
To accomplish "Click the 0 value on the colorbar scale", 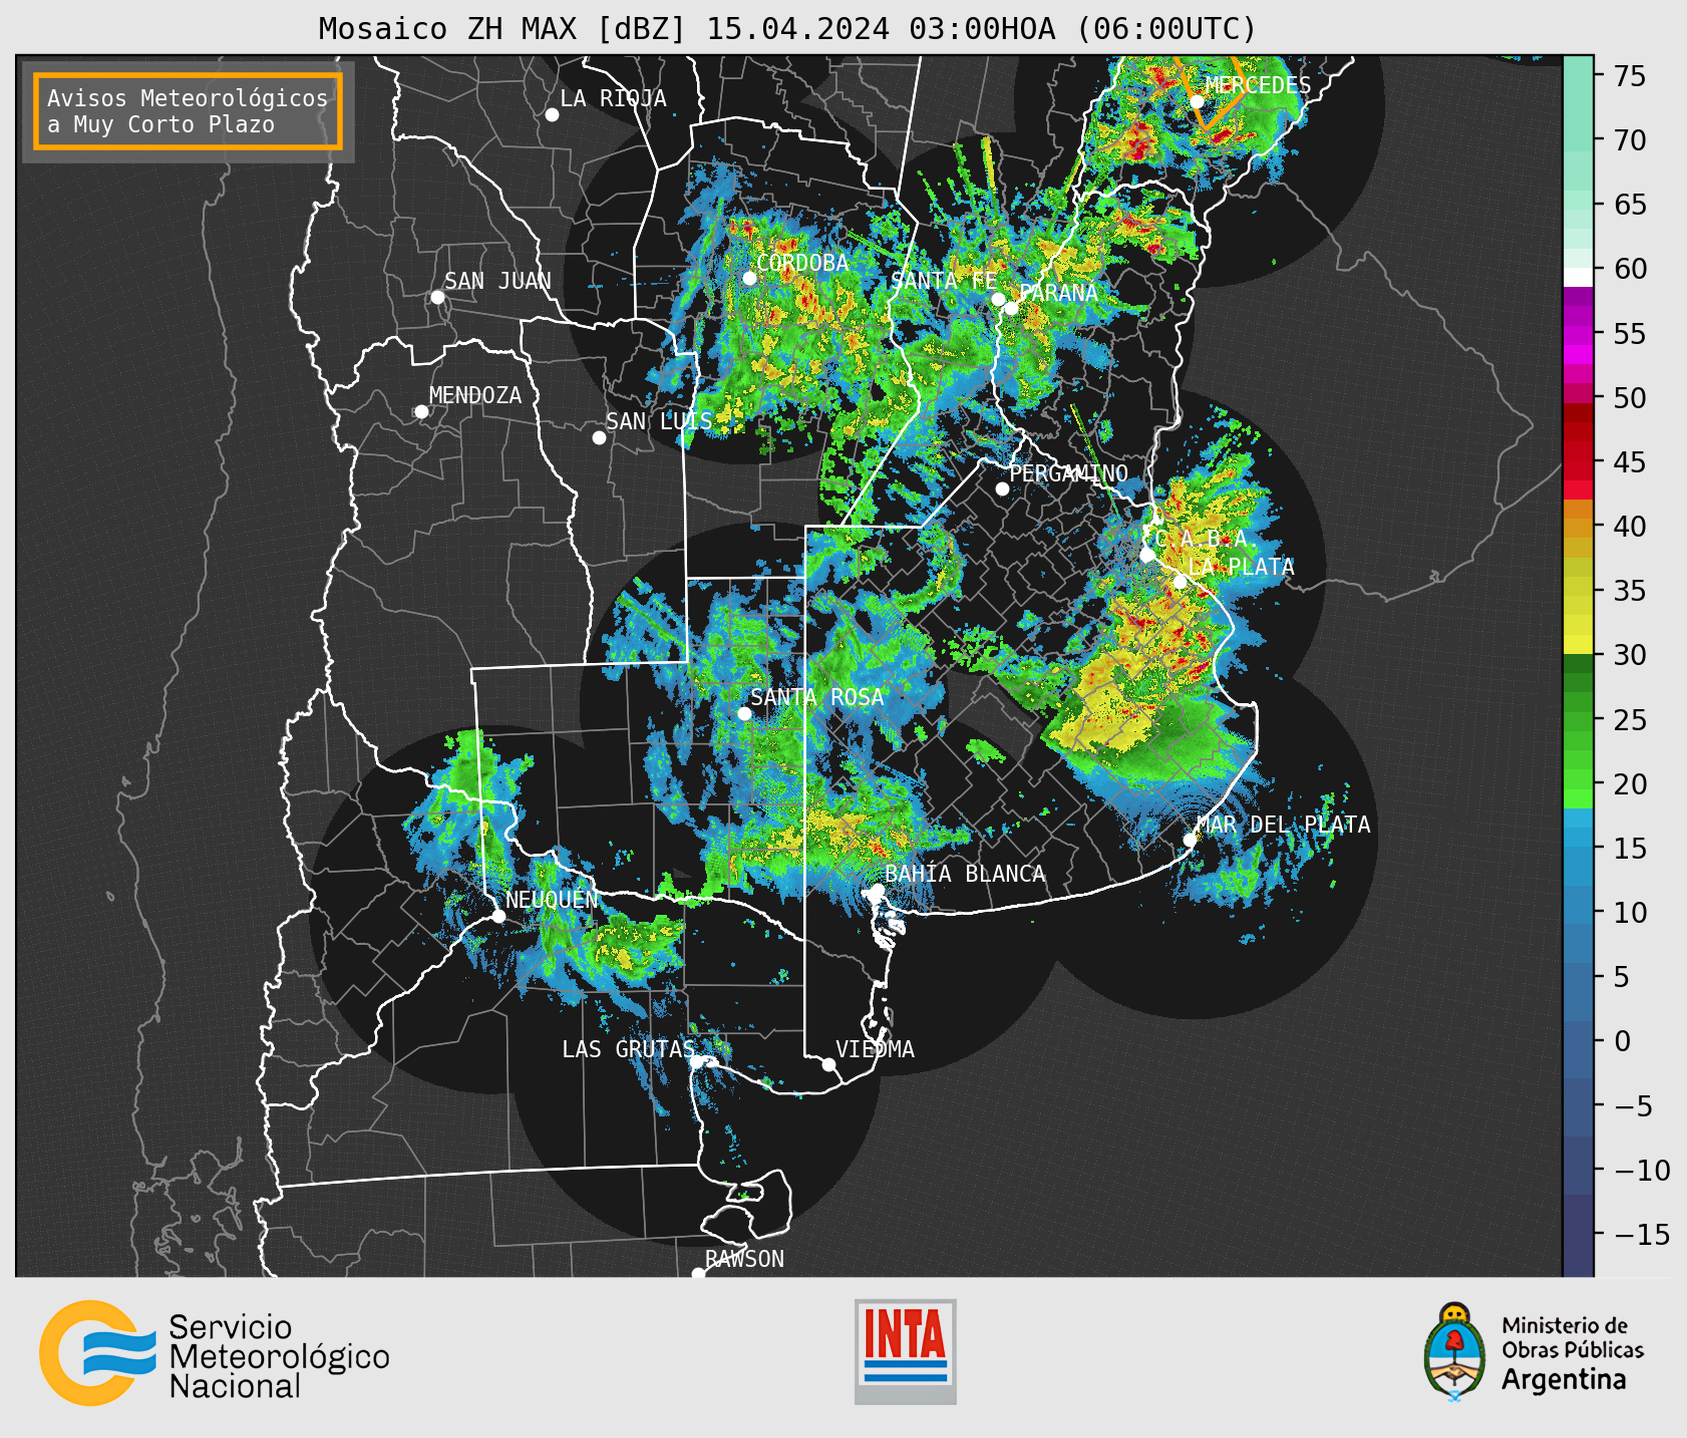I will (x=1620, y=1041).
